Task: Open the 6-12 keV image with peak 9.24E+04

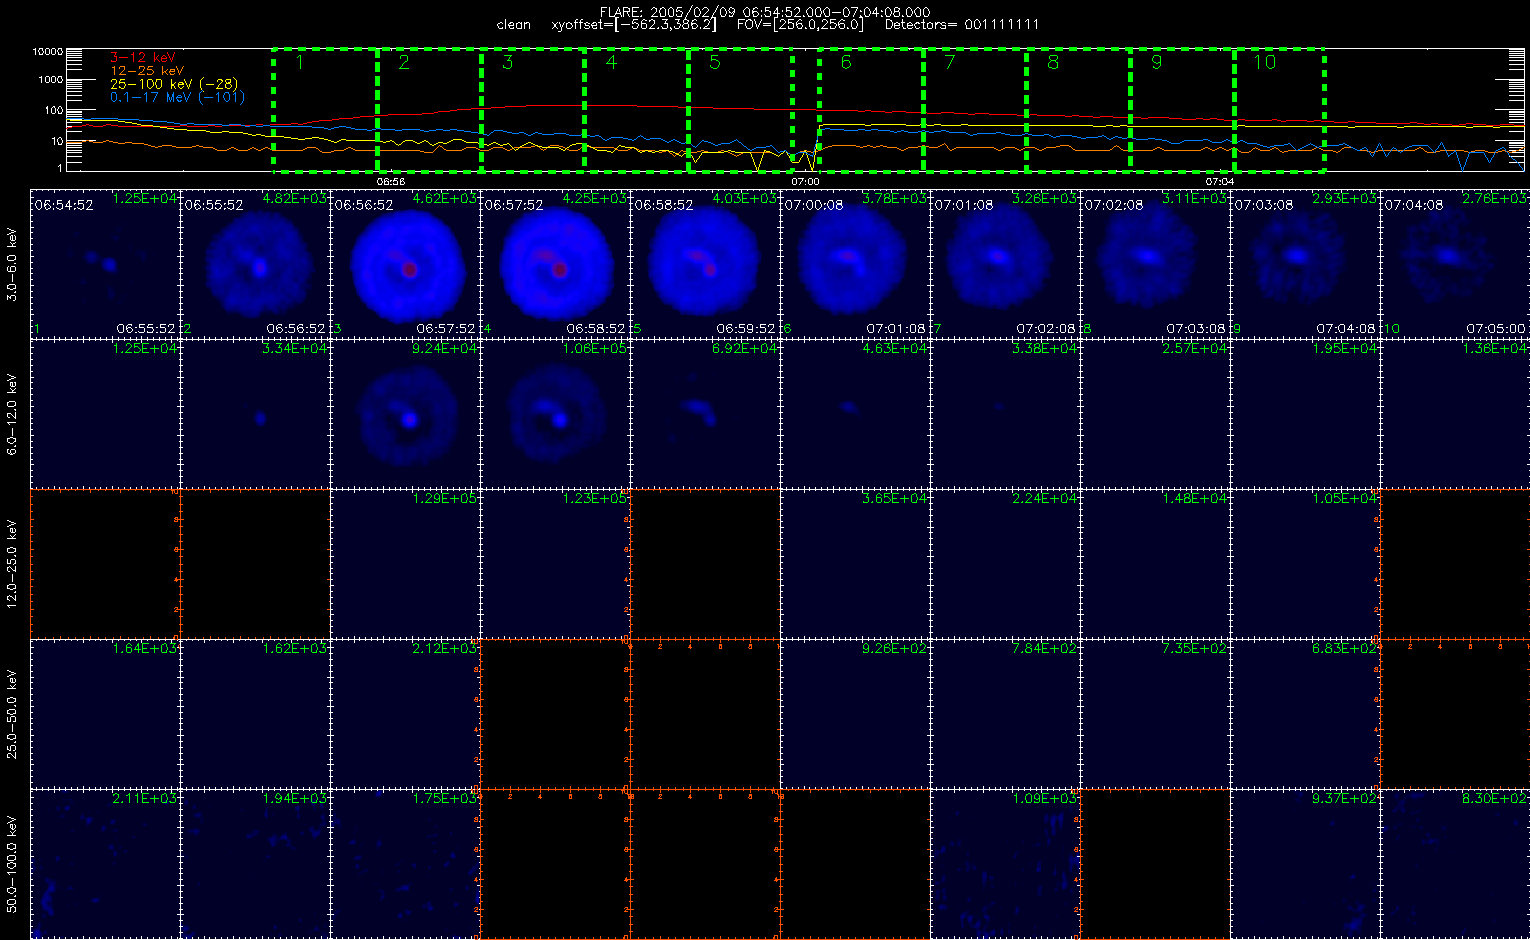Action: [x=405, y=413]
